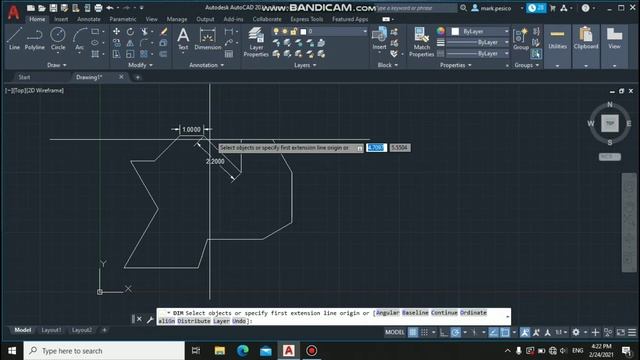This screenshot has height=360, width=640.
Task: Click the Match Properties icon
Action: (x=422, y=42)
